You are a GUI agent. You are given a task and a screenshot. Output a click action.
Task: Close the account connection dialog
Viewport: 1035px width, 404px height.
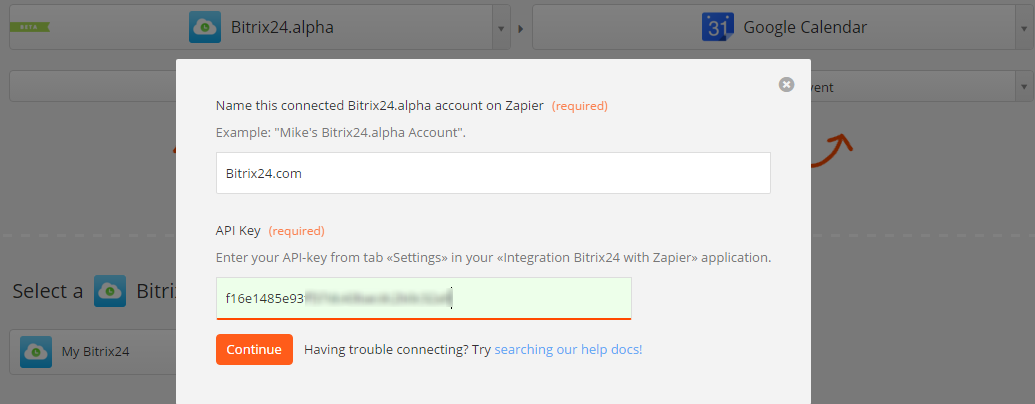(786, 85)
